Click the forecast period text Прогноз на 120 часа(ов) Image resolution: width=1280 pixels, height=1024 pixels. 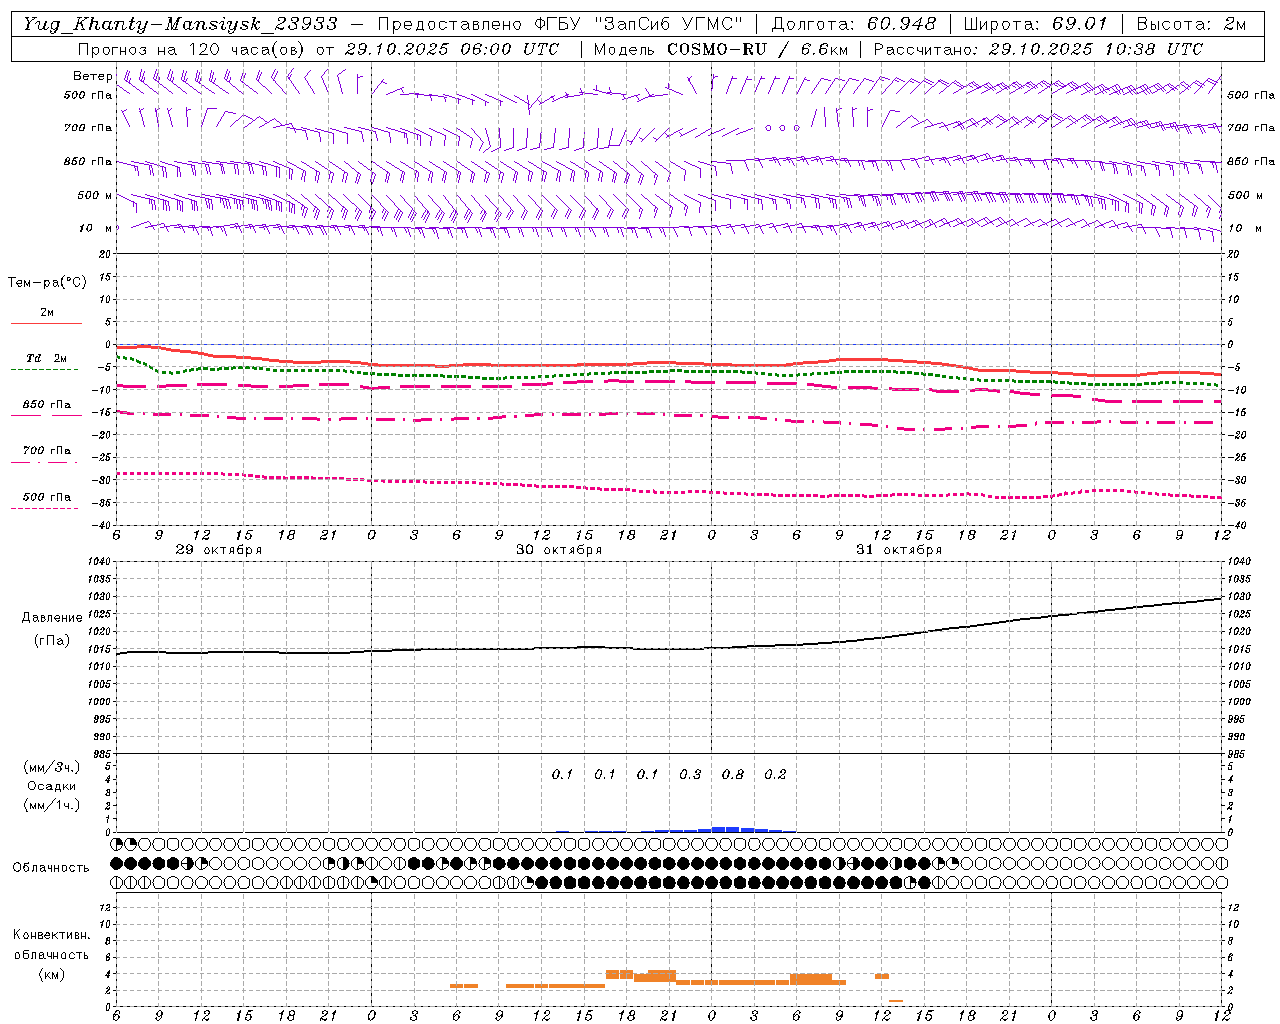191,49
